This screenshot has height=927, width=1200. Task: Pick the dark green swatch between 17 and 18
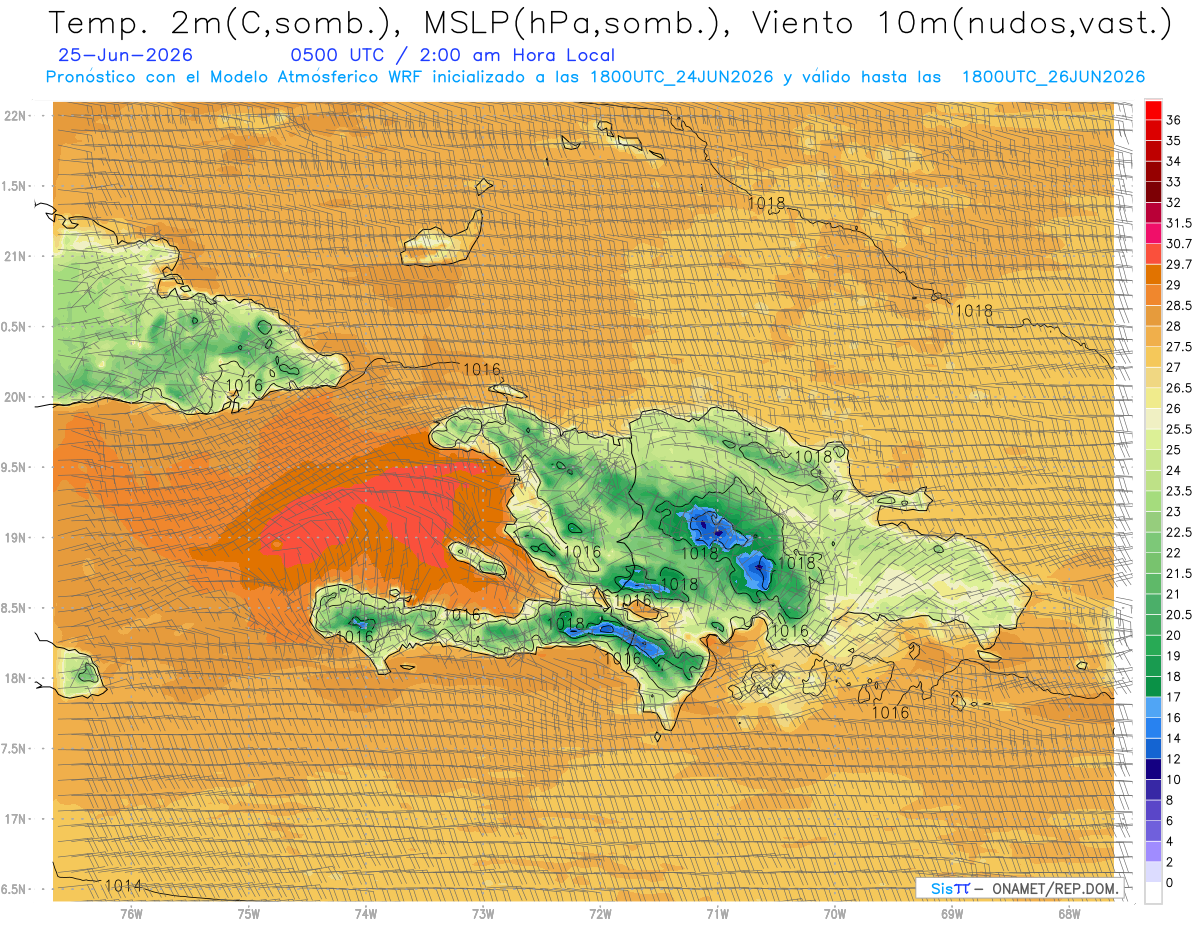pos(1153,686)
